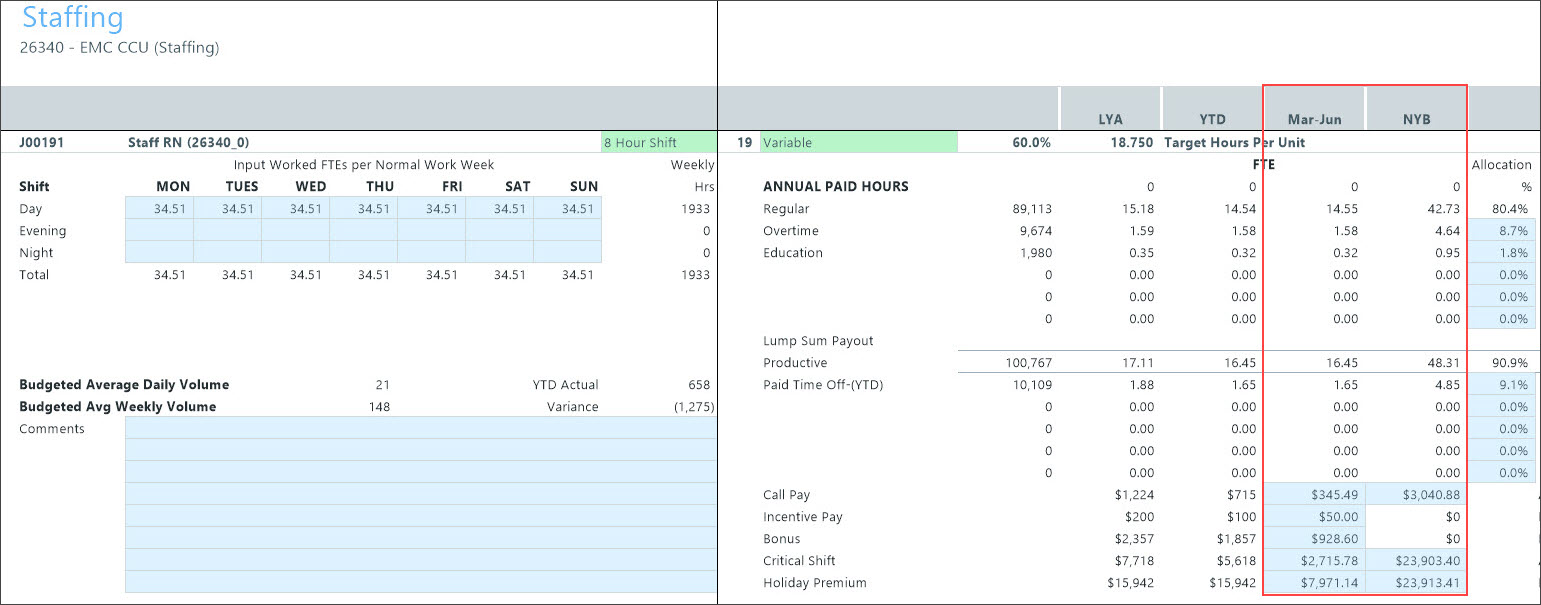The height and width of the screenshot is (605, 1541).
Task: Open the Variable type dropdown cell
Action: (858, 143)
